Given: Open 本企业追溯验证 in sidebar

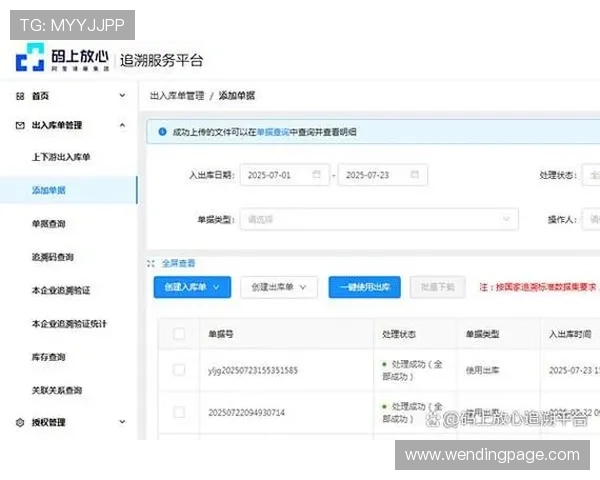Looking at the screenshot, I should pos(61,291).
